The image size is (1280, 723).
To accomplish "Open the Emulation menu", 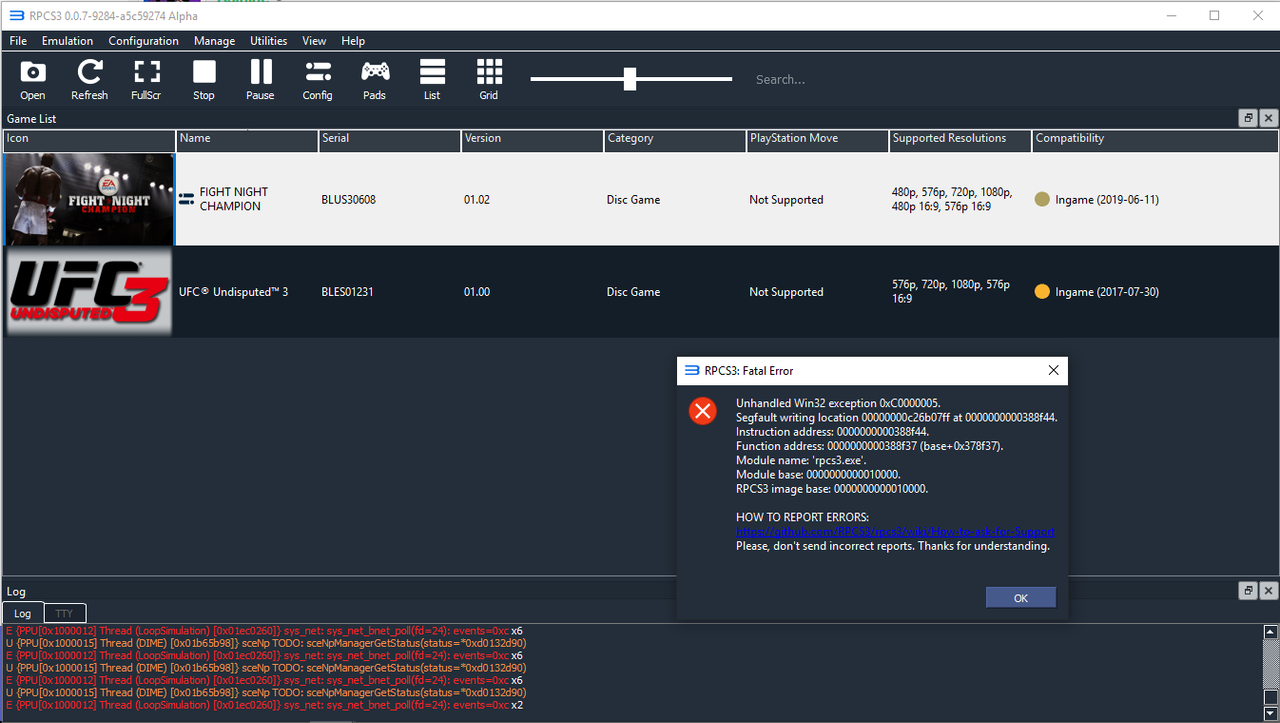I will (67, 41).
